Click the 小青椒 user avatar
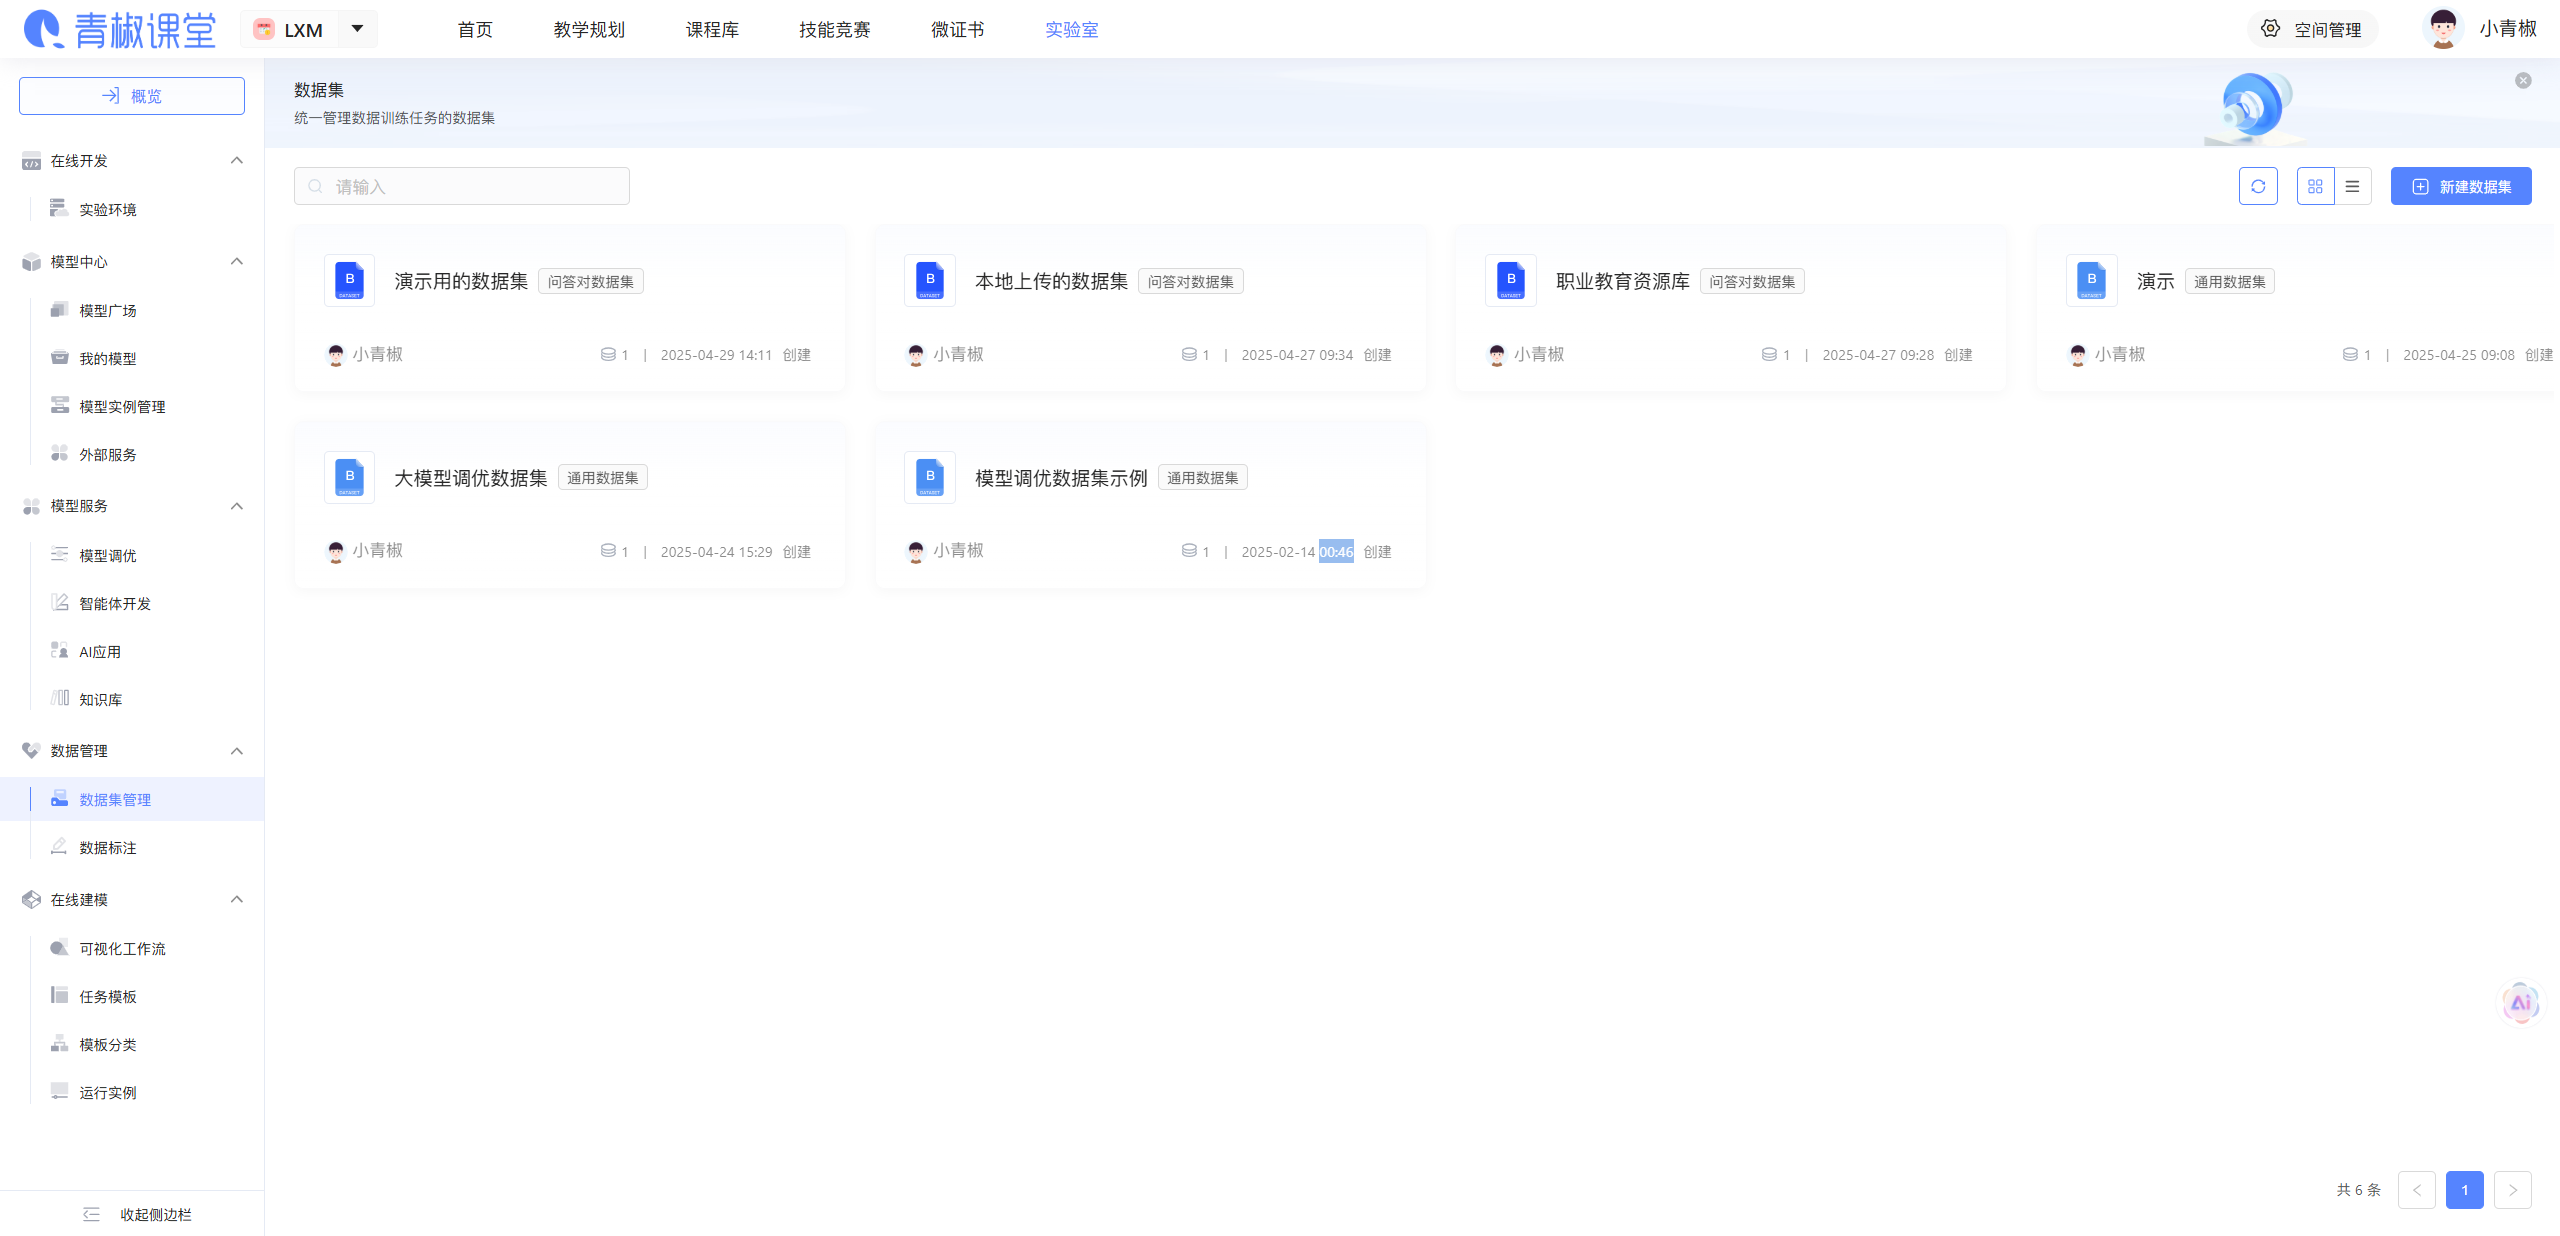Screen dimensions: 2560x1236 (x=2442, y=29)
